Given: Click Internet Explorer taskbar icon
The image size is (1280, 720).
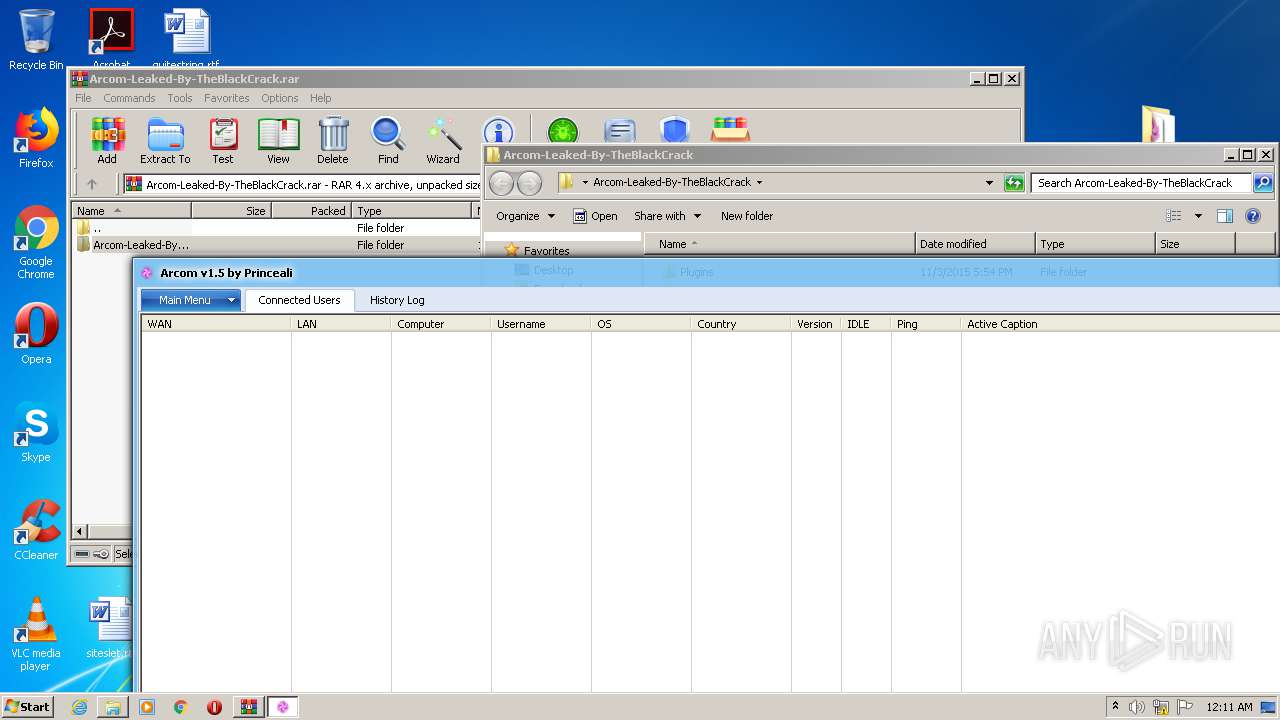Looking at the screenshot, I should click(x=79, y=707).
